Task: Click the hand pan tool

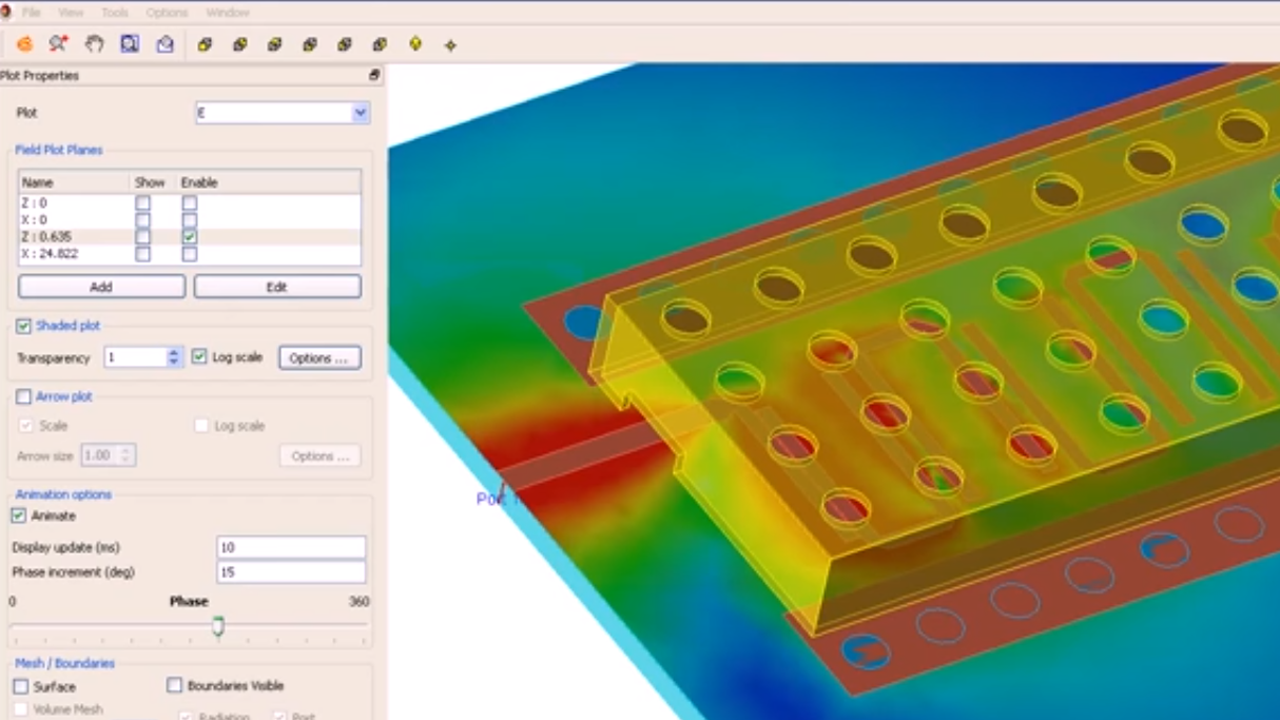Action: 94,44
